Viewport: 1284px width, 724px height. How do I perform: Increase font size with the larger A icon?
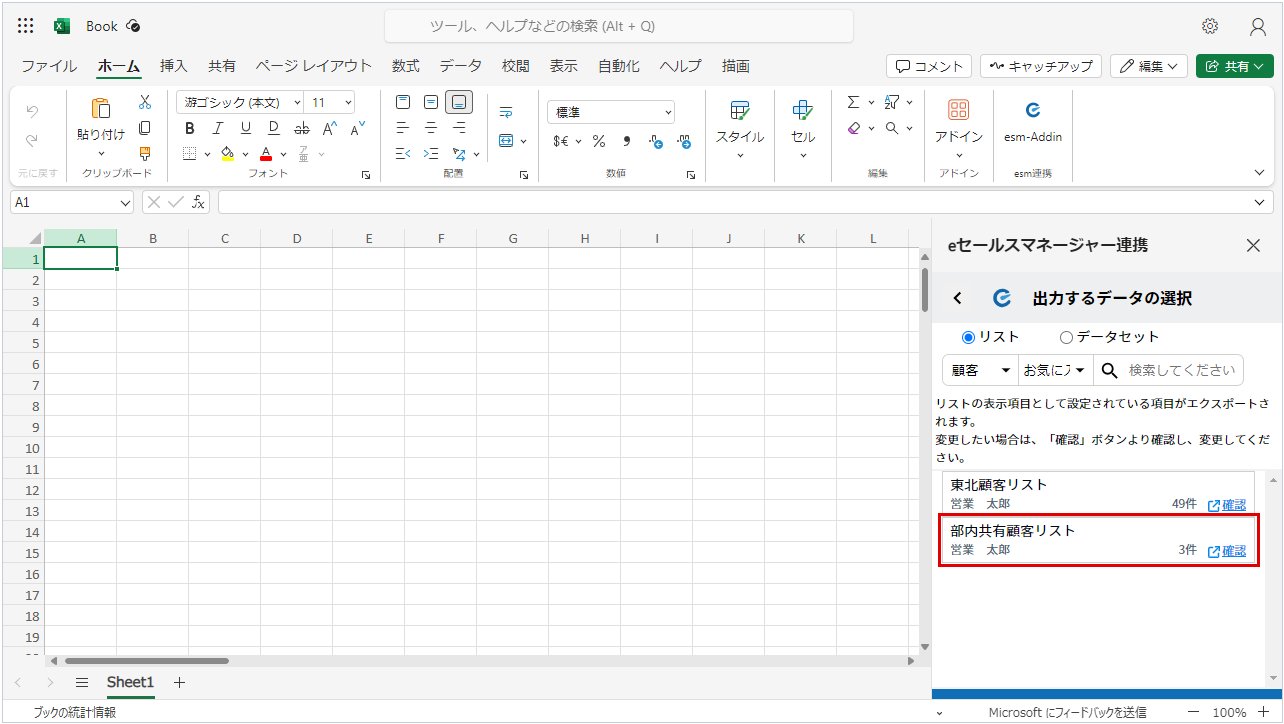click(x=330, y=128)
